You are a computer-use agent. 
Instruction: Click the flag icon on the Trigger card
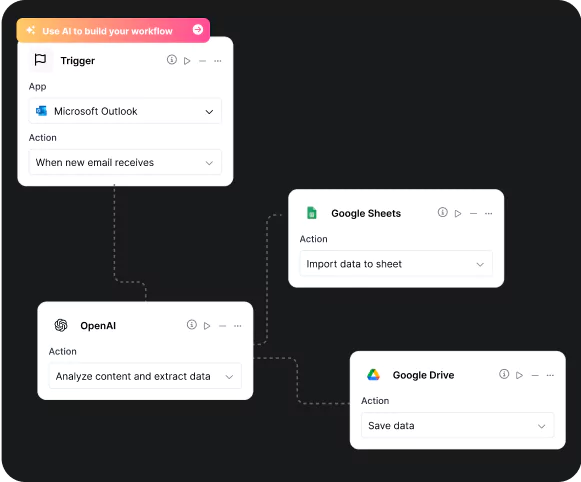pyautogui.click(x=40, y=60)
